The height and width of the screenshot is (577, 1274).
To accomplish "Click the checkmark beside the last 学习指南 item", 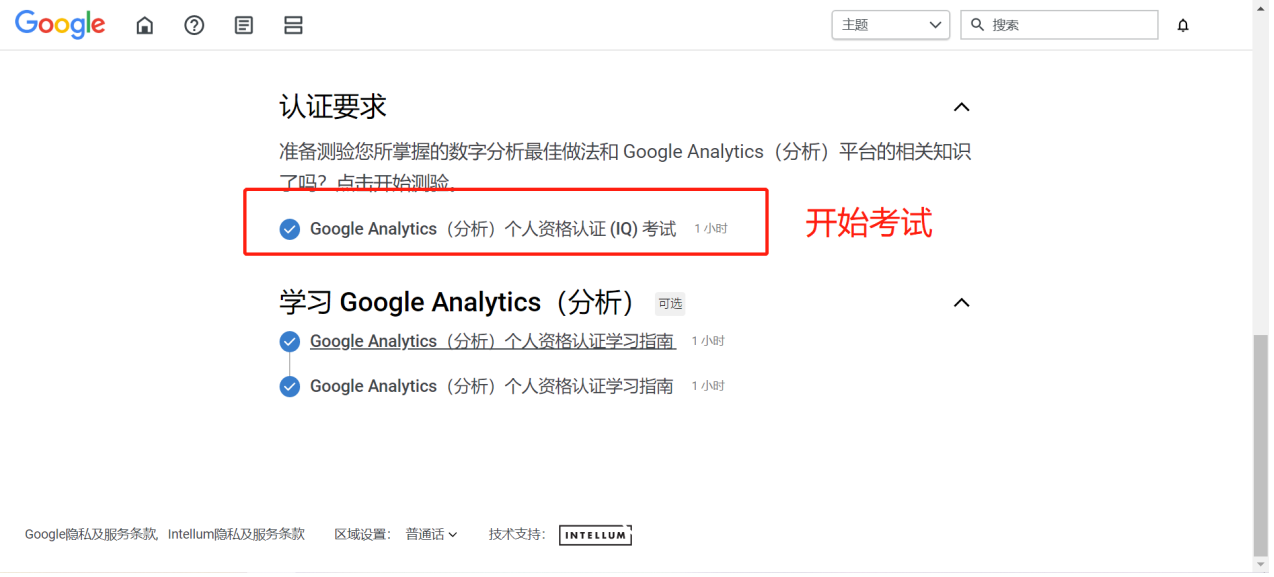I will pyautogui.click(x=289, y=386).
